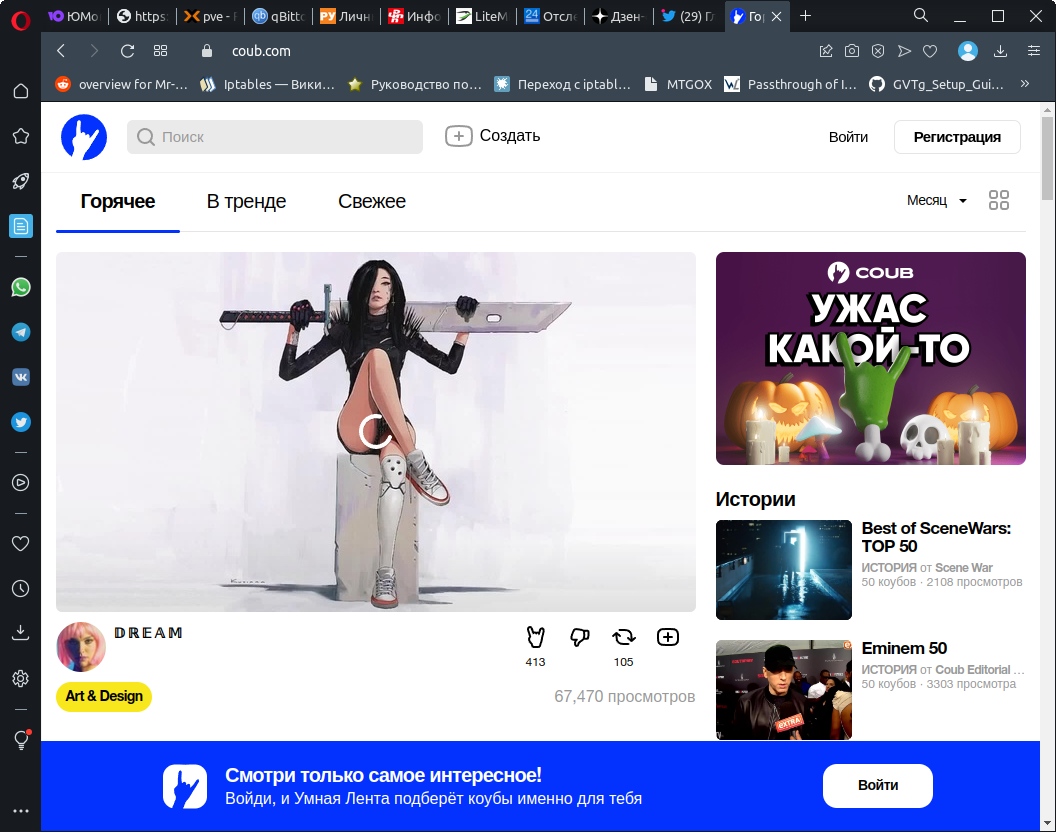
Task: Like the coub with the rock-hand icon
Action: point(535,636)
